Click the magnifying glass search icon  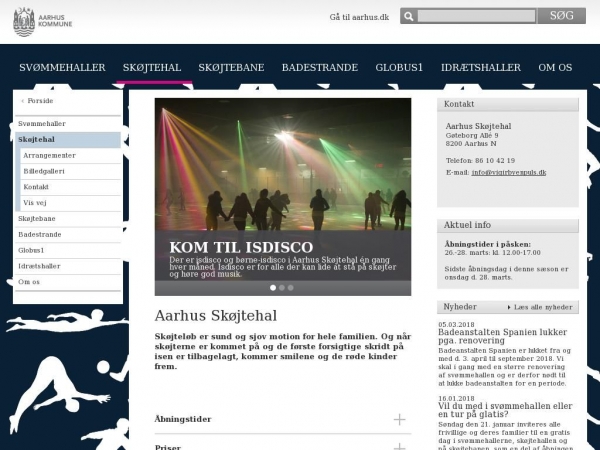coord(409,16)
